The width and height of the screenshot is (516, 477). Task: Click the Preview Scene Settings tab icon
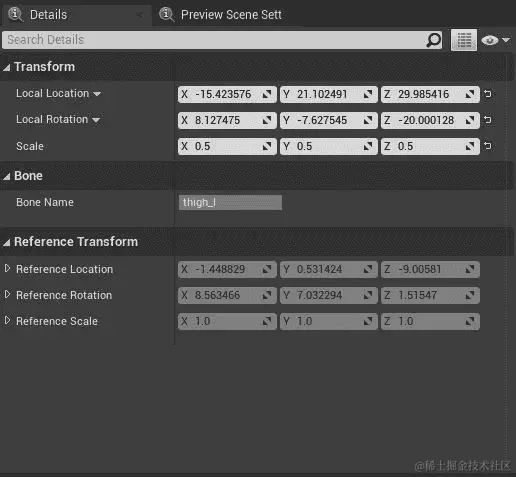coord(166,14)
